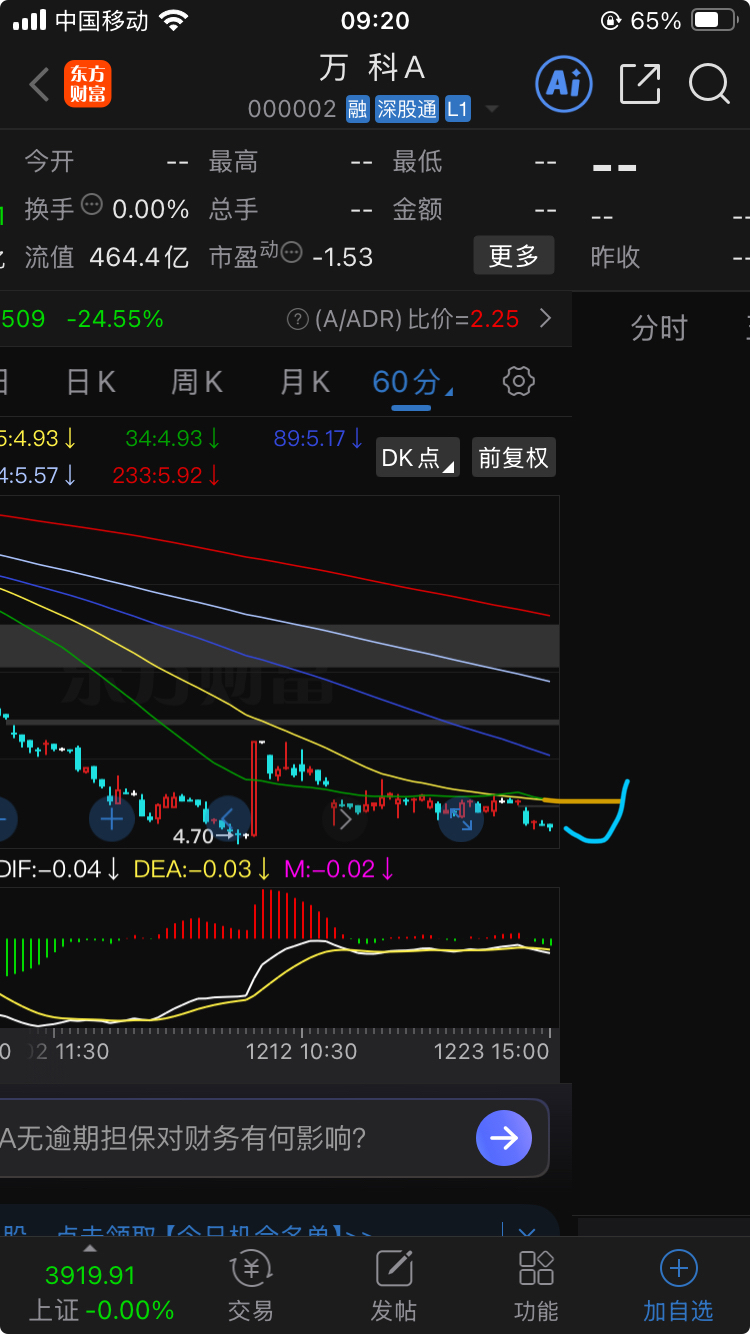Tap the 更多 button
Screen dimensions: 750x1334
tap(514, 256)
